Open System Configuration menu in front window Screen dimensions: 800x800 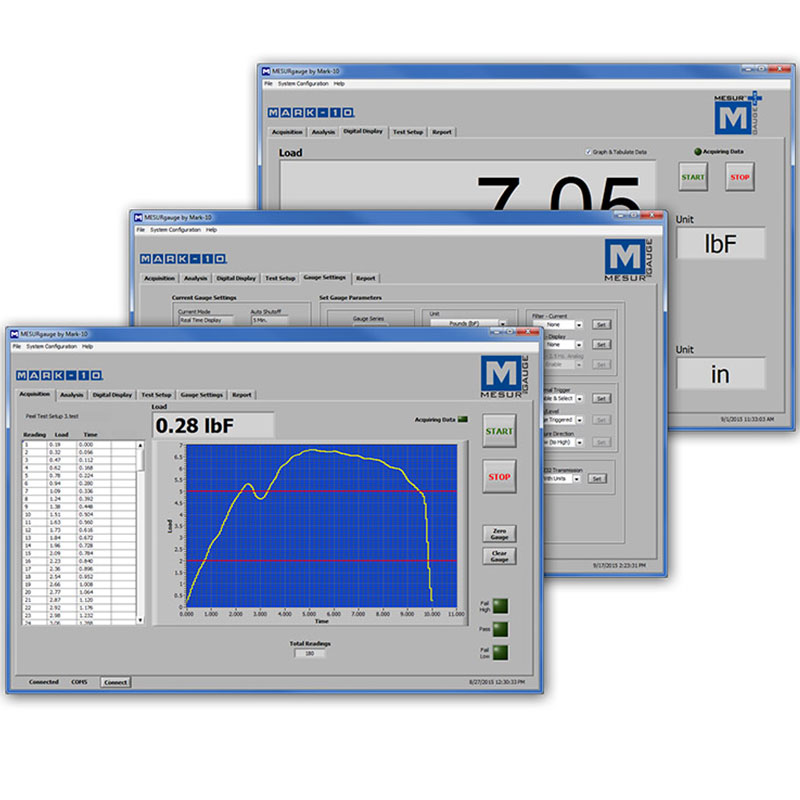[52, 346]
